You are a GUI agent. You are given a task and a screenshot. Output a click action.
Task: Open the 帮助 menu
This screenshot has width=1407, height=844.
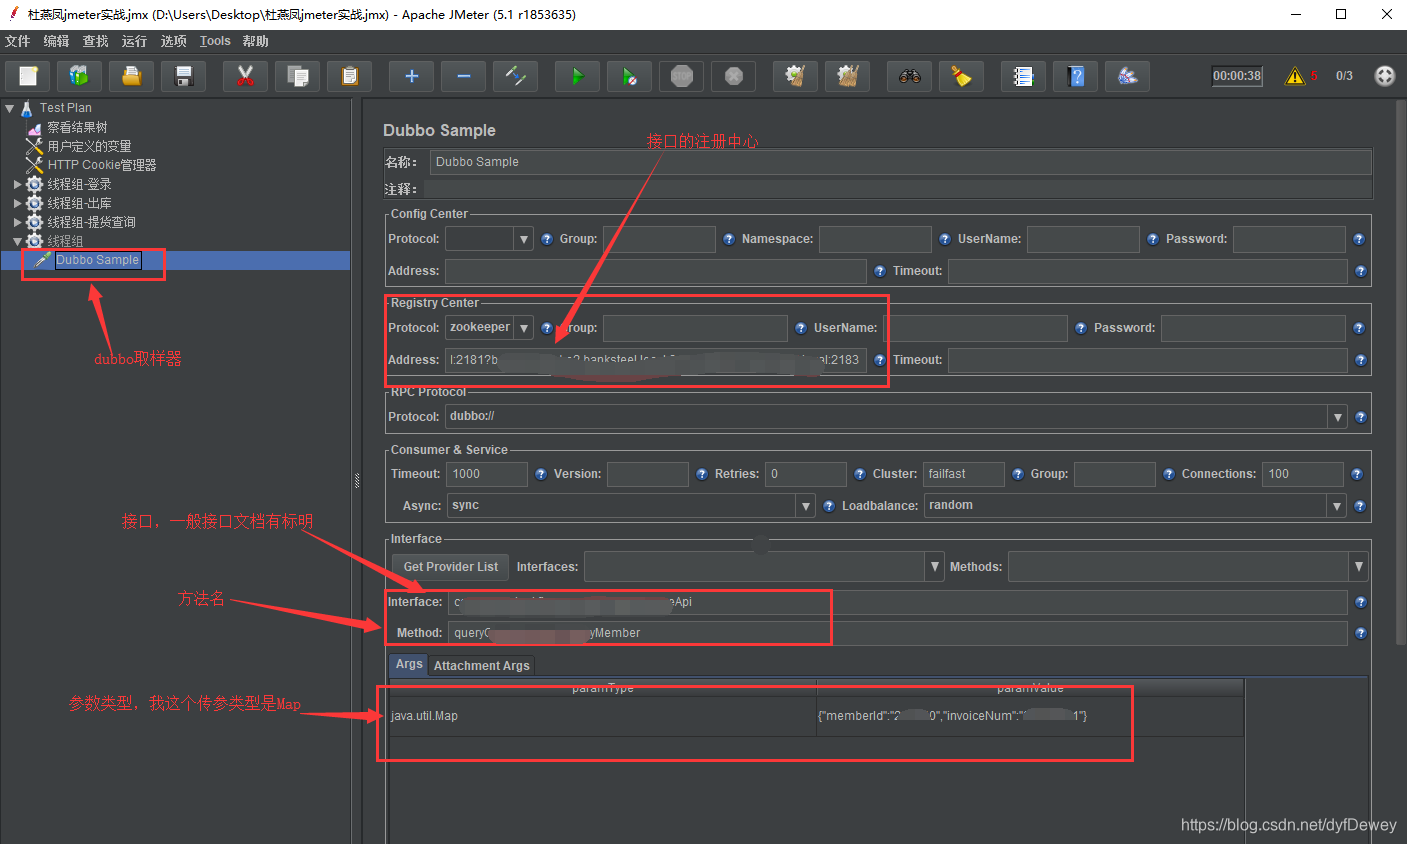[x=256, y=41]
